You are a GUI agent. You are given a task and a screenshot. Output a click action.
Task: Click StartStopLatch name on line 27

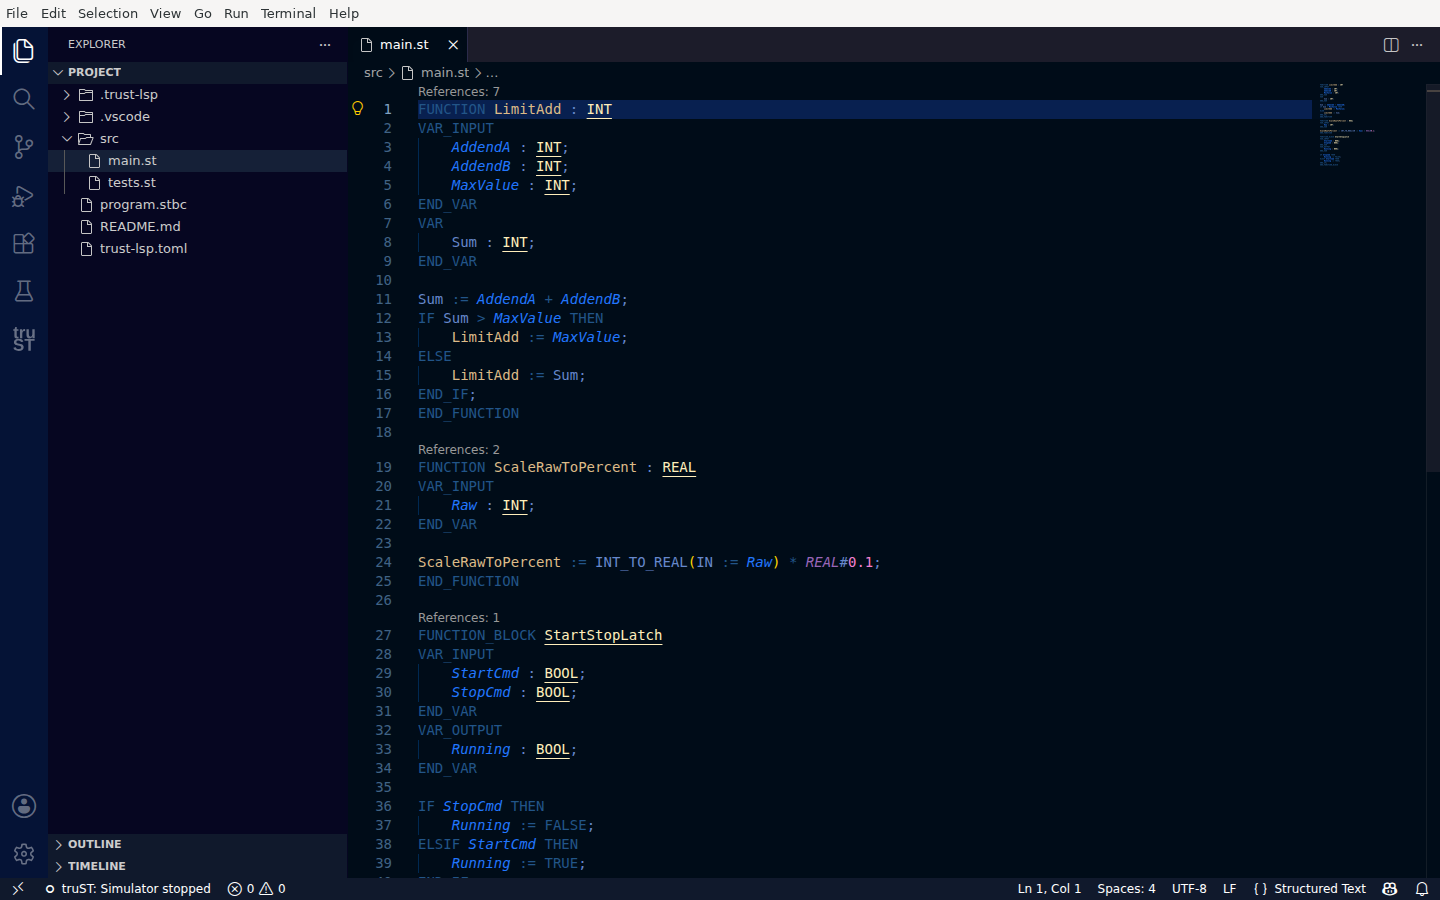(x=603, y=635)
